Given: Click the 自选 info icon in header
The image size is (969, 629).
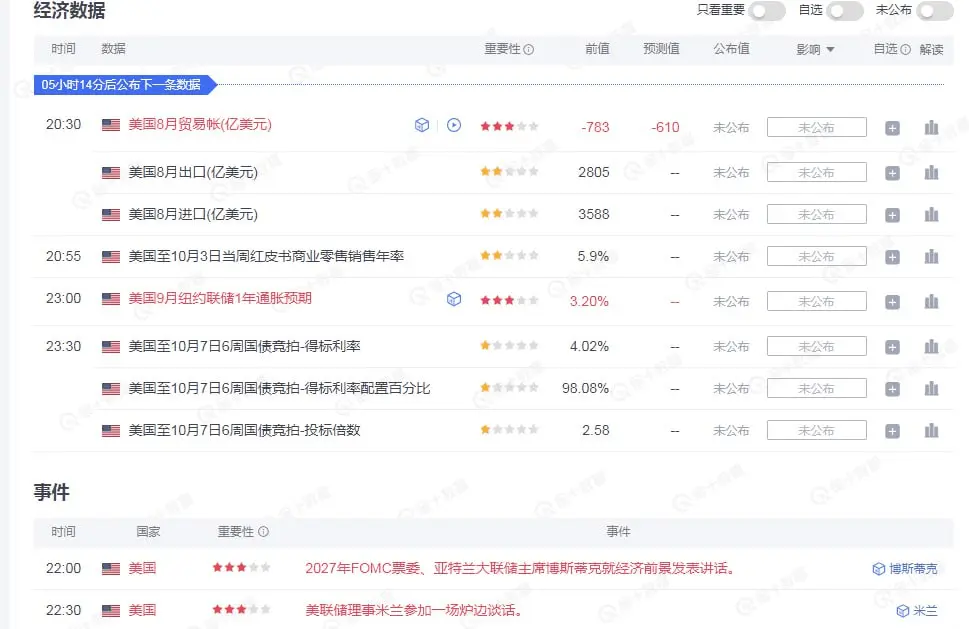Looking at the screenshot, I should click(x=905, y=49).
